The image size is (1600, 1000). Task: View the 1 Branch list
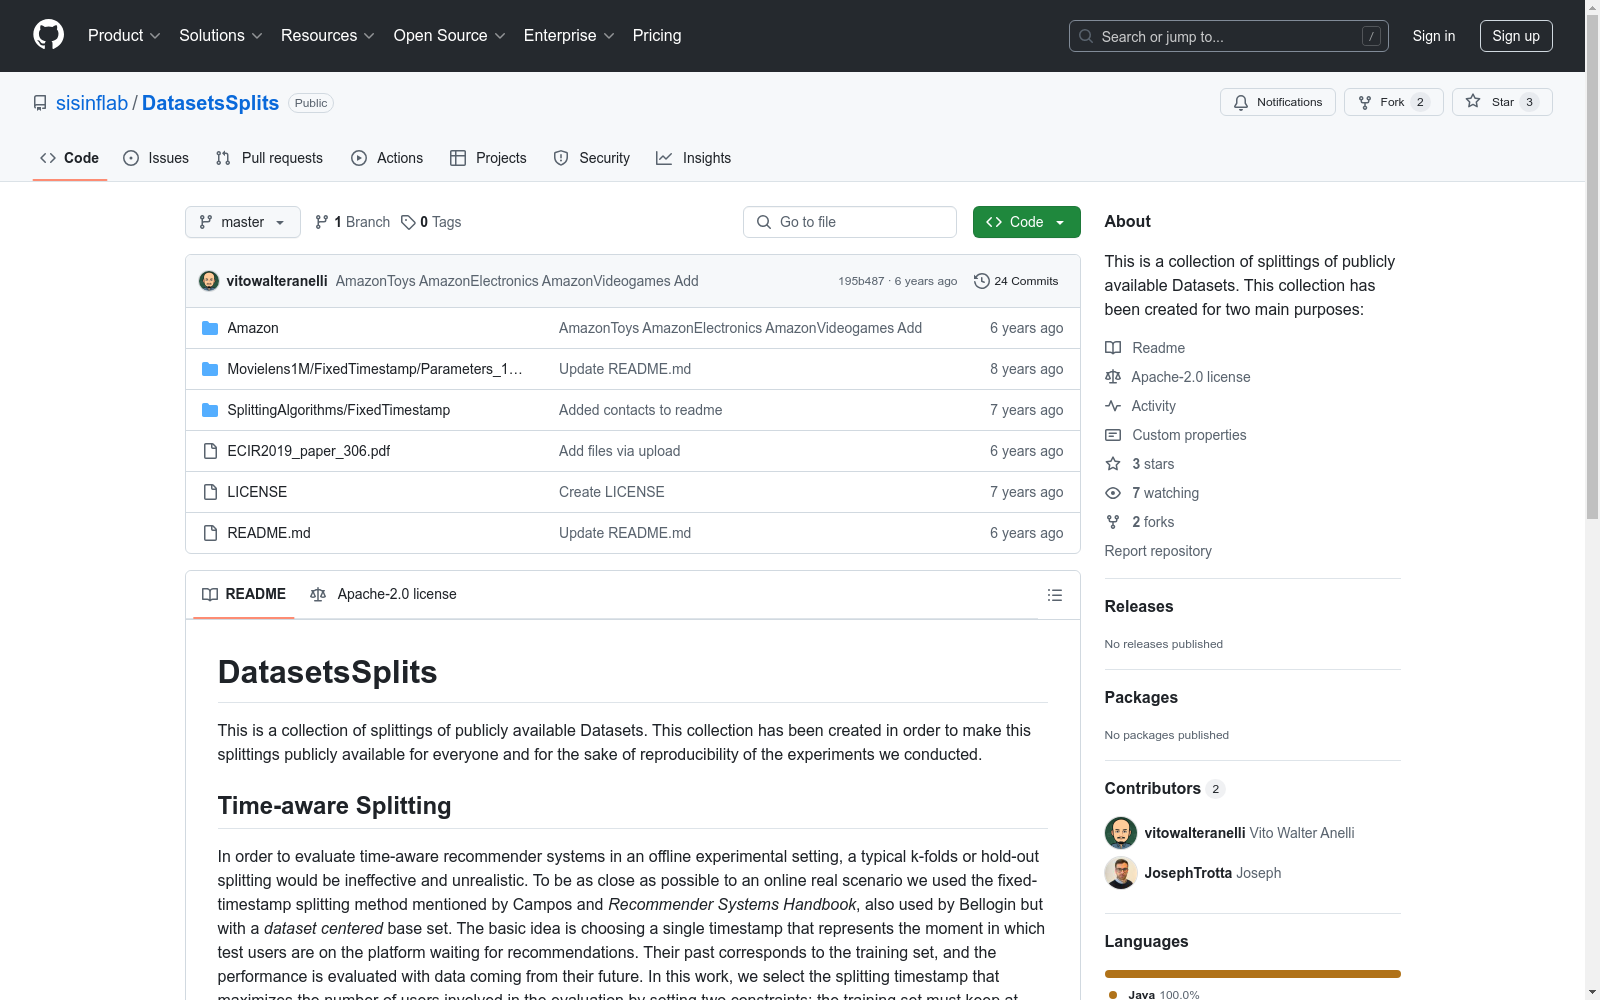coord(352,222)
